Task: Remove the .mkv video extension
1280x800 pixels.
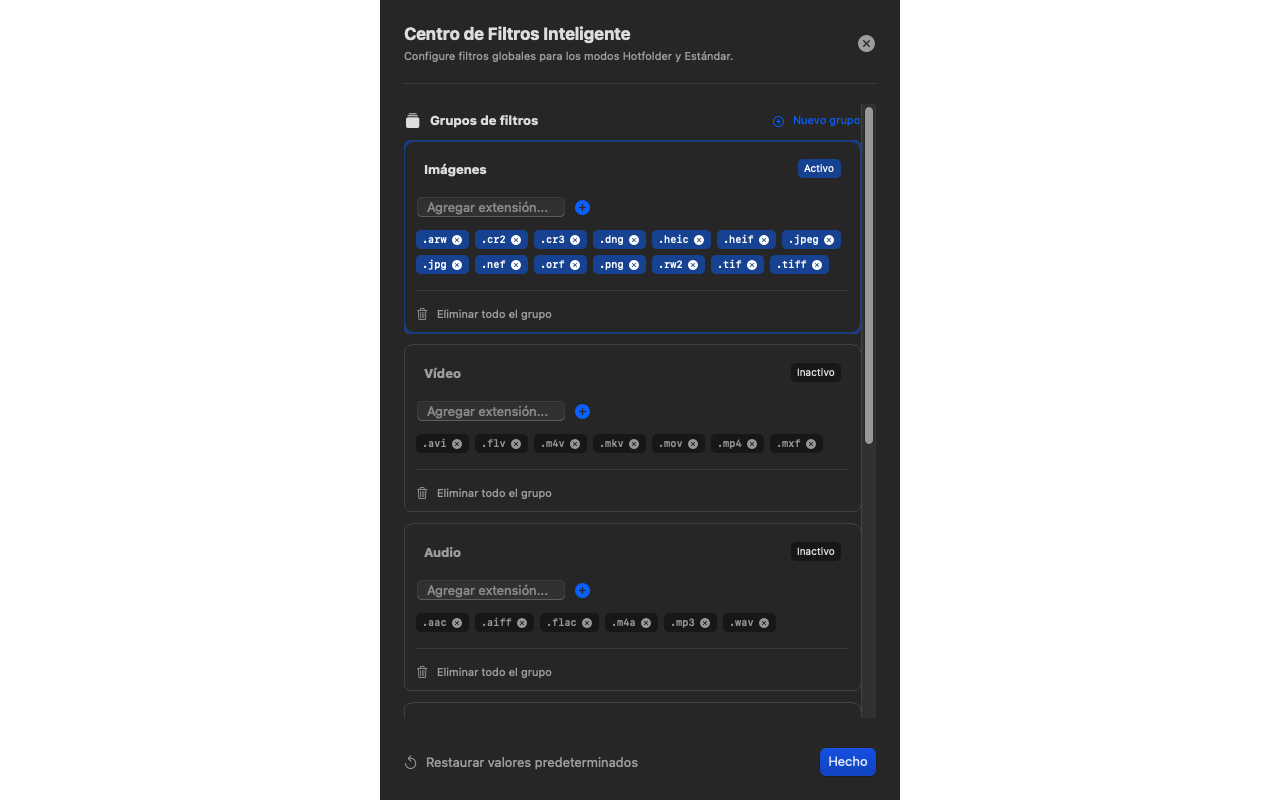Action: click(634, 444)
